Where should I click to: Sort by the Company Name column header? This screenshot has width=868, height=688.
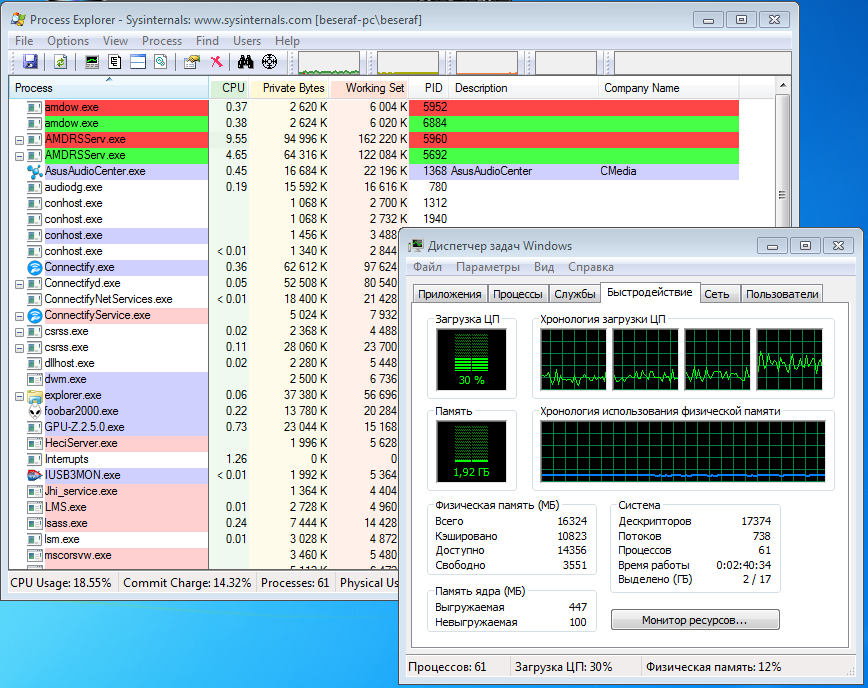669,88
